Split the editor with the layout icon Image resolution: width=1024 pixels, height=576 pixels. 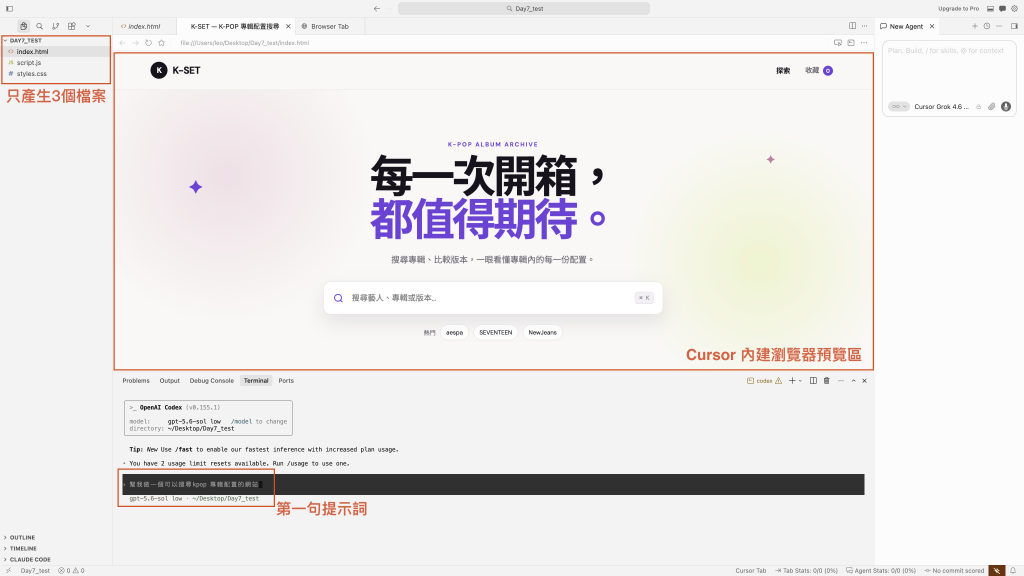(x=852, y=26)
